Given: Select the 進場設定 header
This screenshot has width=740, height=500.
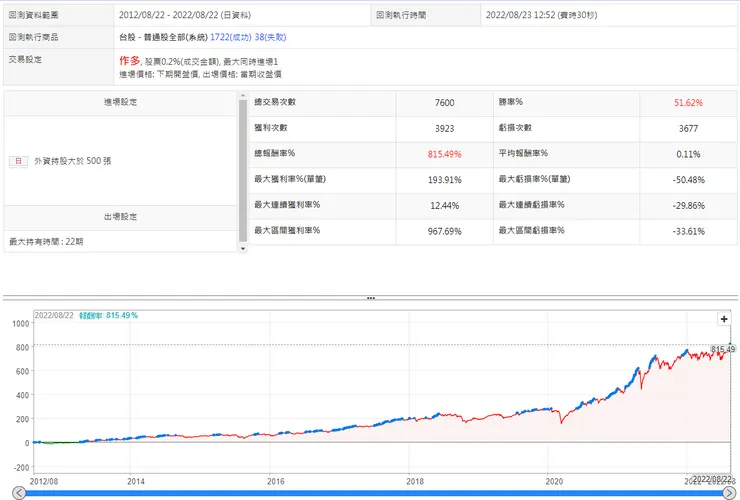Looking at the screenshot, I should pyautogui.click(x=120, y=102).
